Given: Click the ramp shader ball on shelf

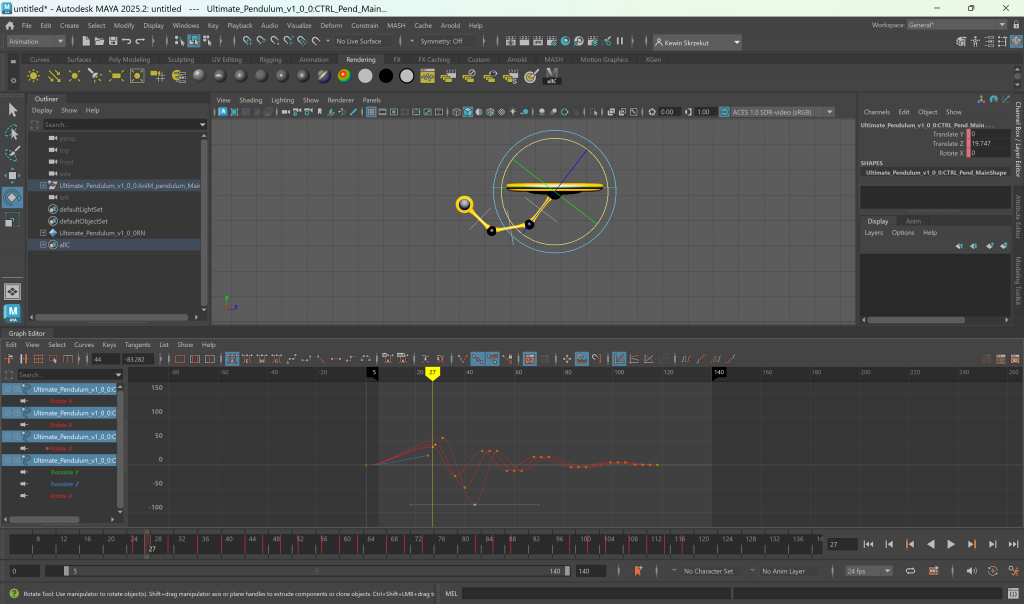Looking at the screenshot, I should coord(344,76).
